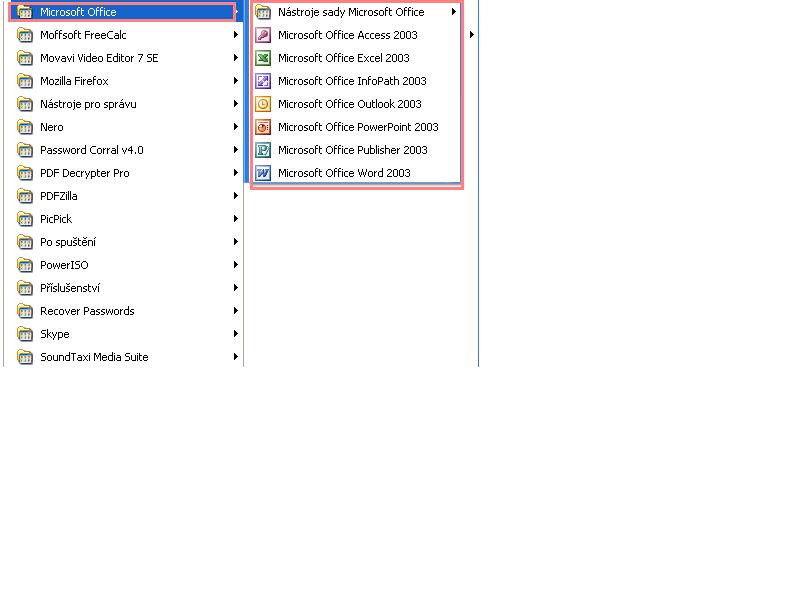The width and height of the screenshot is (800, 600).
Task: Expand the Moffsoft FreeCalc submenu arrow
Action: (236, 34)
